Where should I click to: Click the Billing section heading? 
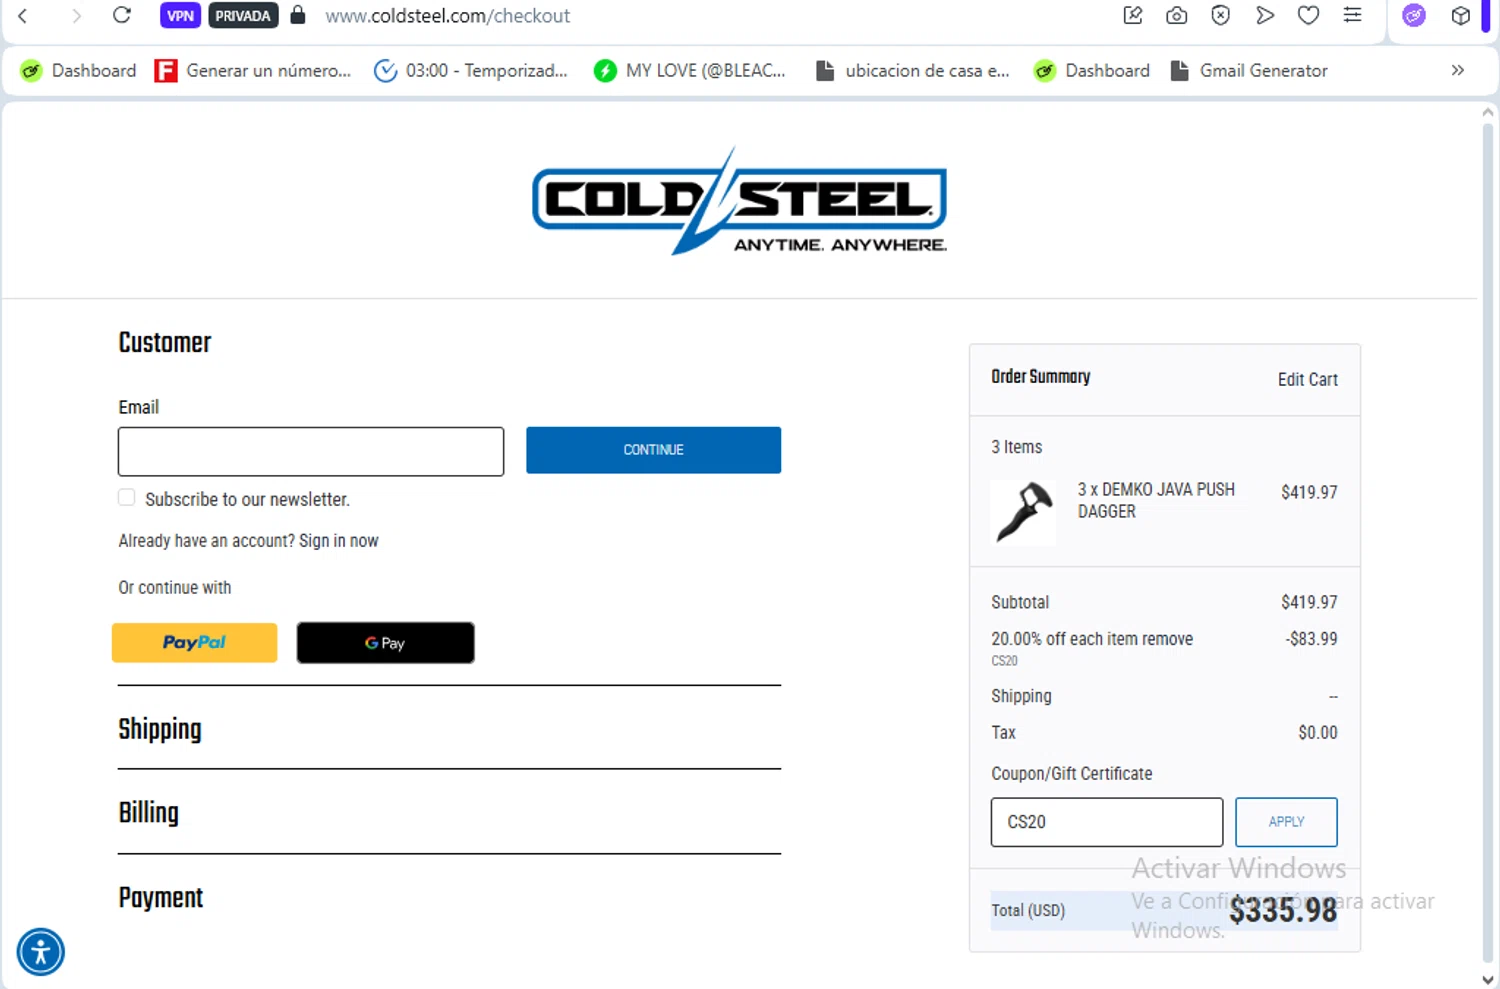pyautogui.click(x=149, y=812)
